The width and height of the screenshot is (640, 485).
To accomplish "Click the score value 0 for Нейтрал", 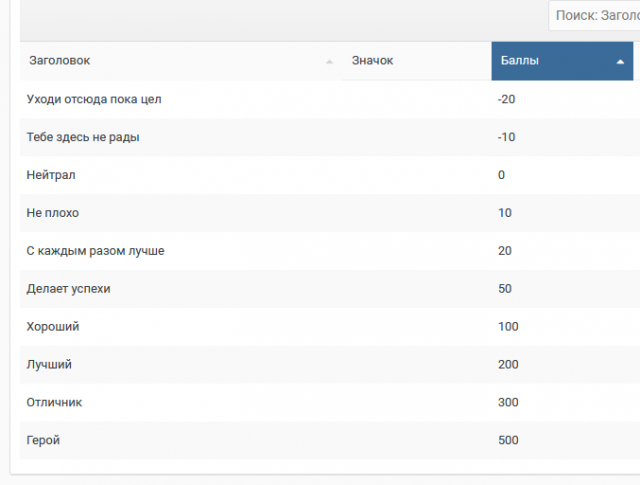I will [x=501, y=175].
